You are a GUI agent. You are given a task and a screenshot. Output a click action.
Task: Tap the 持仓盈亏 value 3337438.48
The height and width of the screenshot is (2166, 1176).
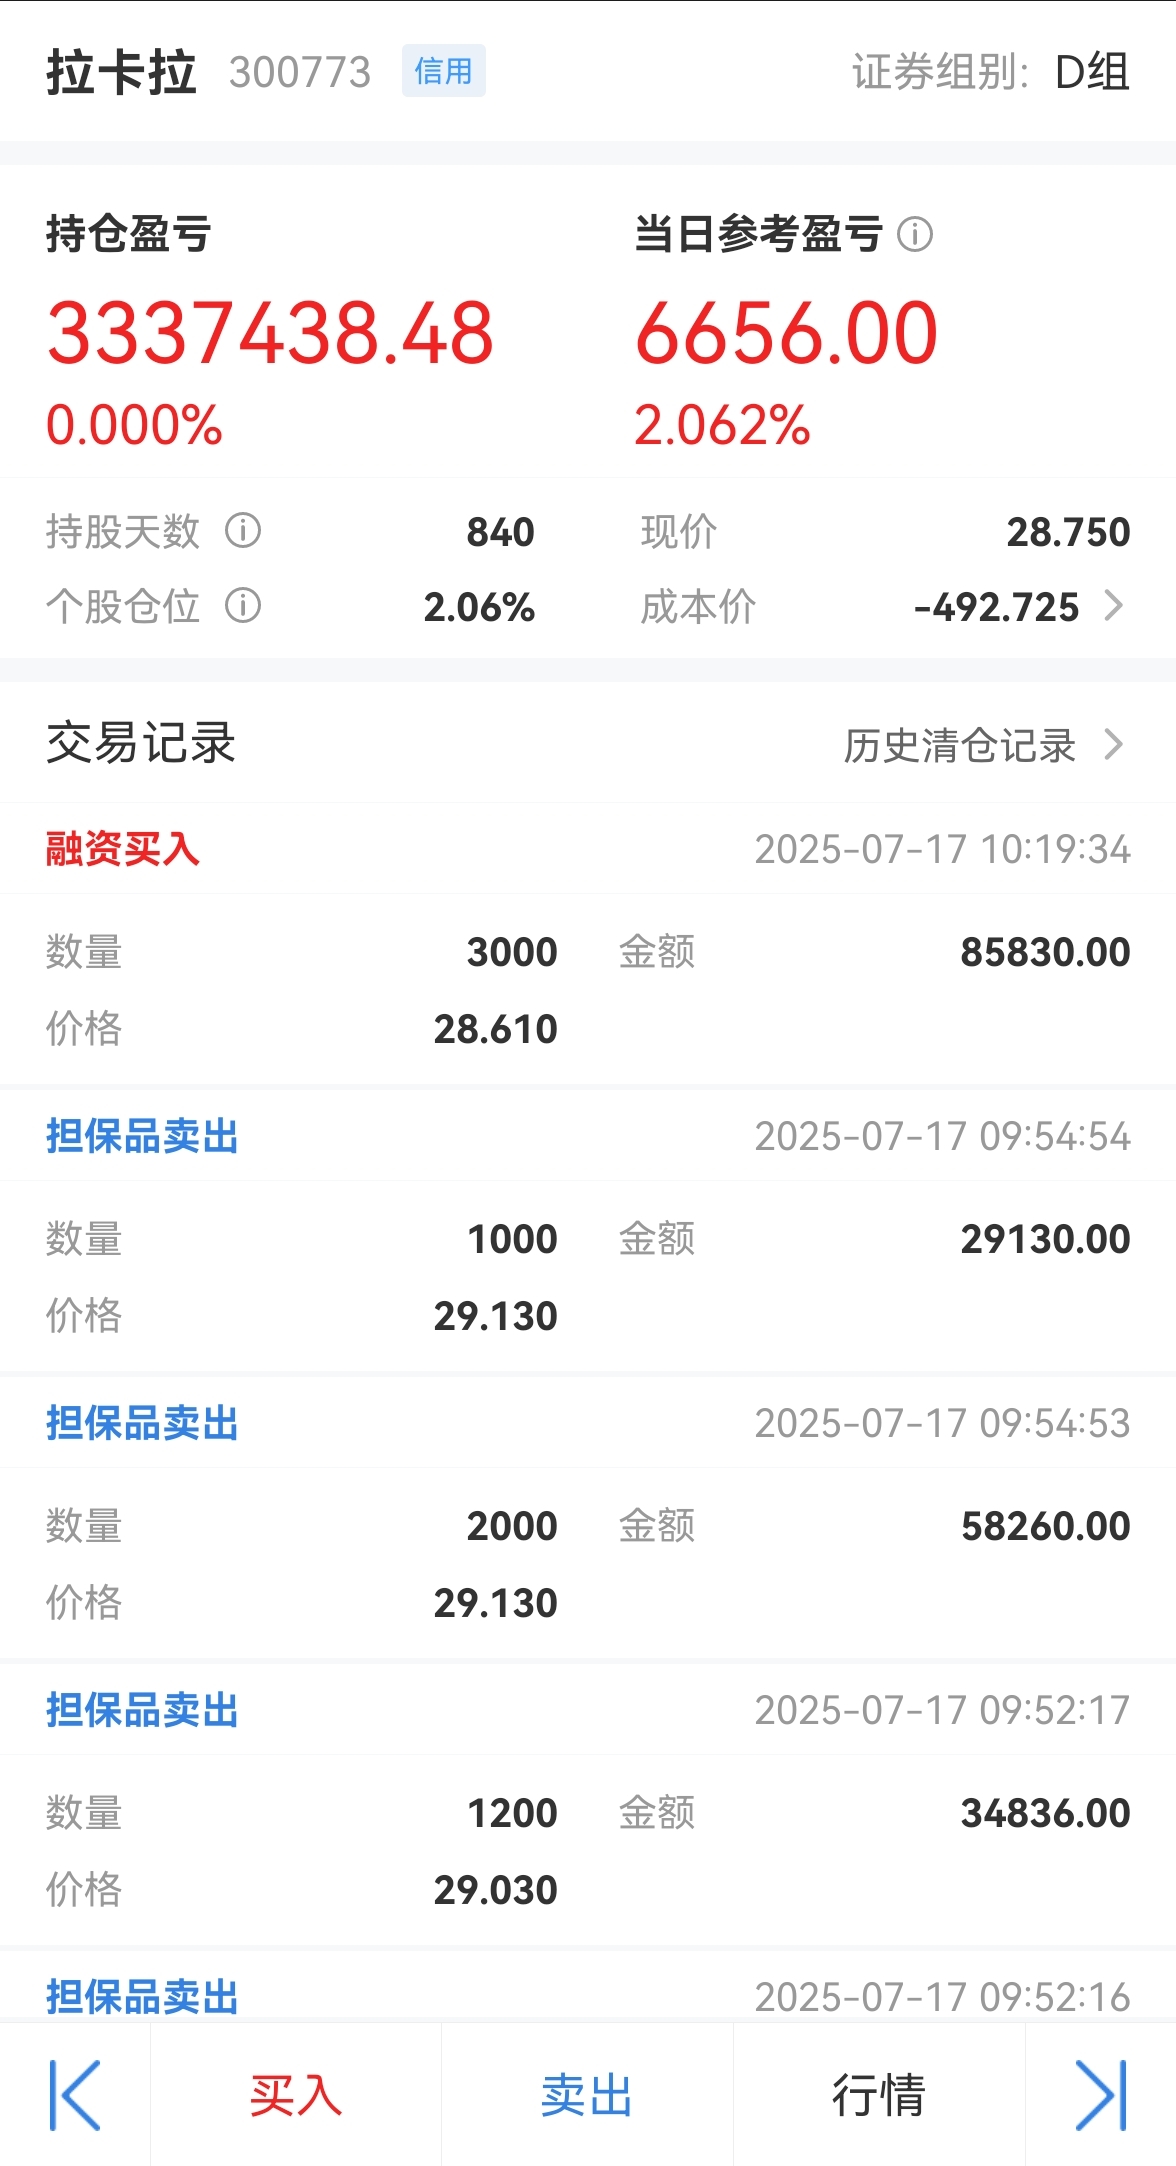tap(270, 333)
